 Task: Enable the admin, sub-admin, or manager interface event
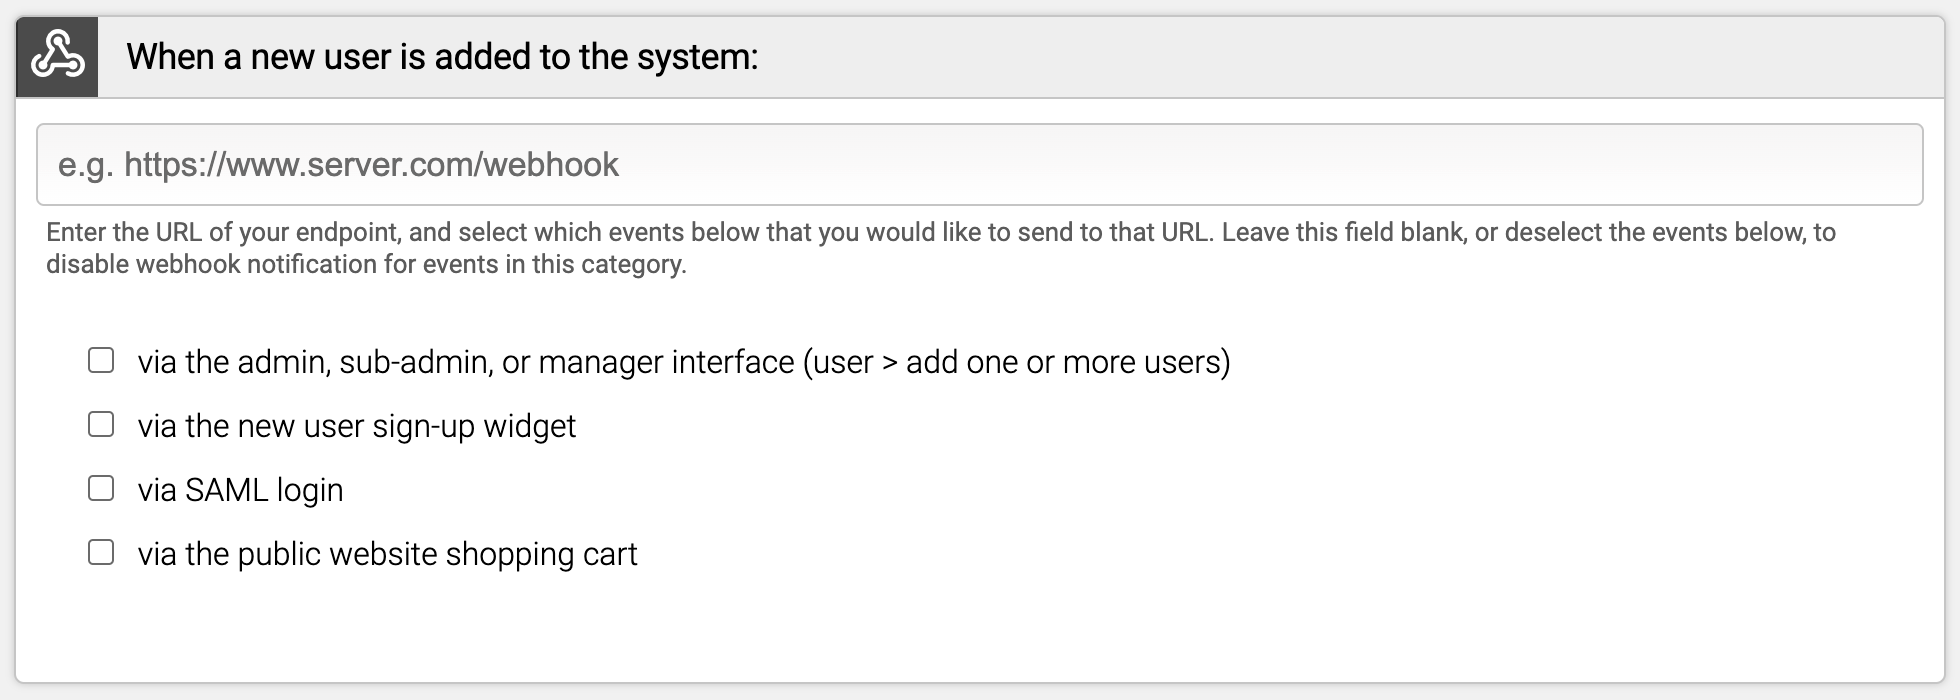click(100, 360)
